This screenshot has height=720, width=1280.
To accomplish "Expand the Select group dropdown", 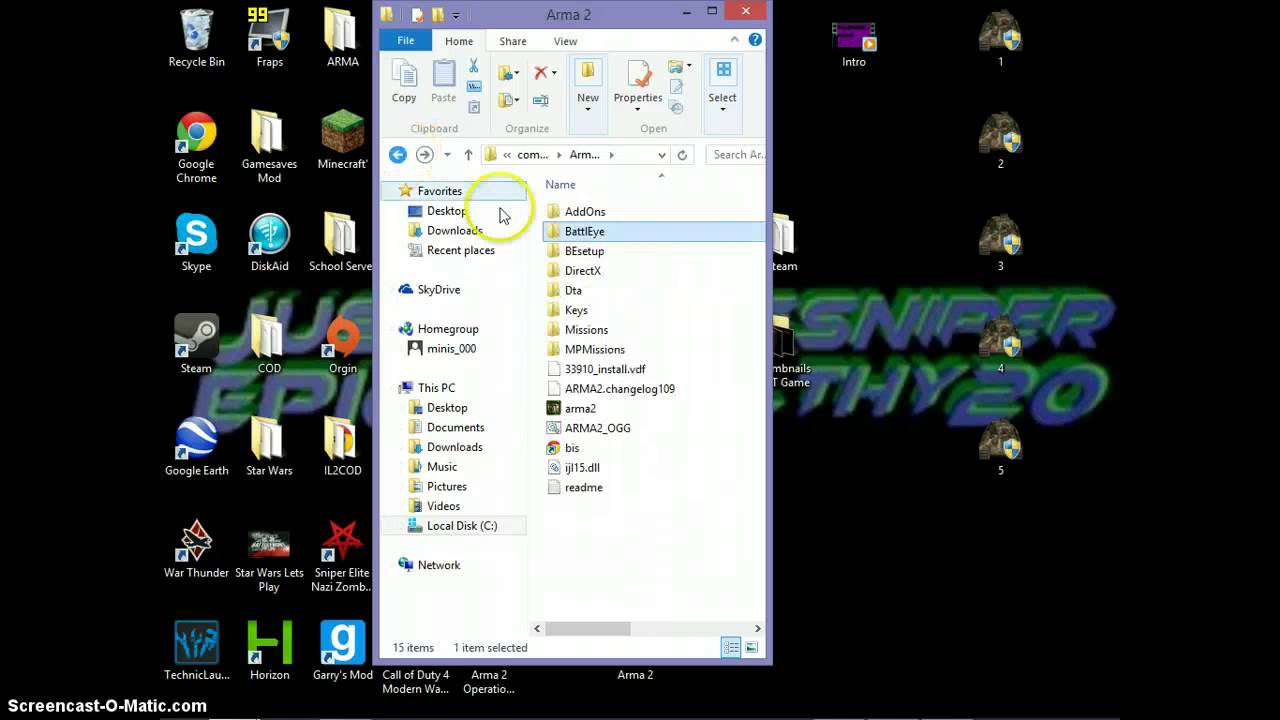I will tap(723, 109).
